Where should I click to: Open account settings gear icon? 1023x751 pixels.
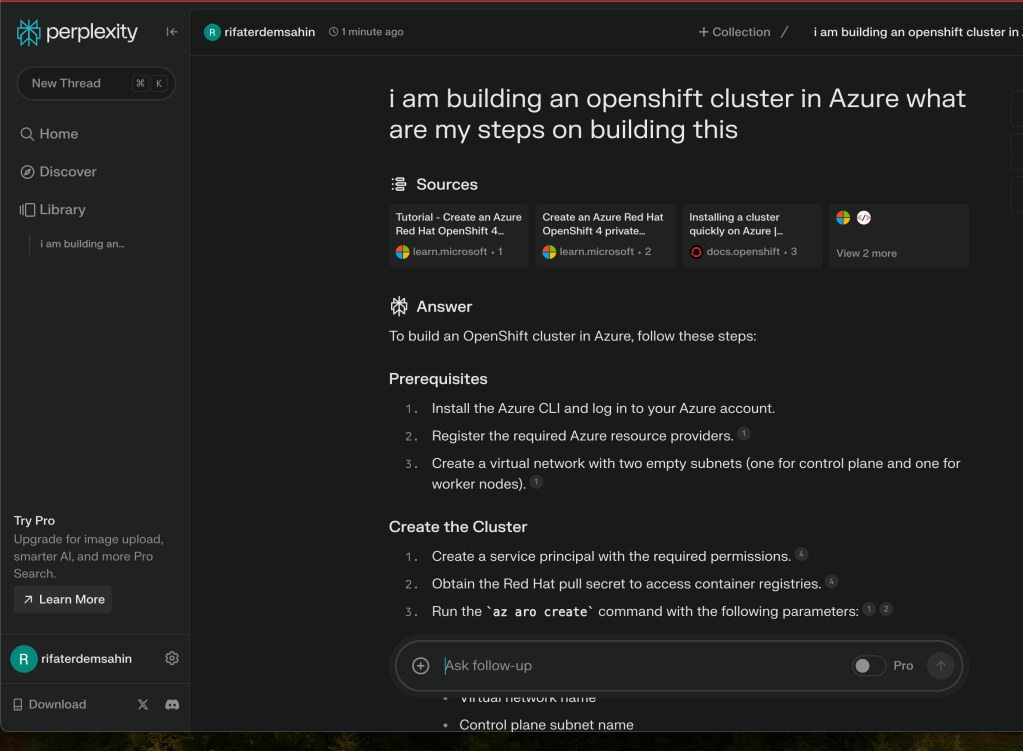172,658
